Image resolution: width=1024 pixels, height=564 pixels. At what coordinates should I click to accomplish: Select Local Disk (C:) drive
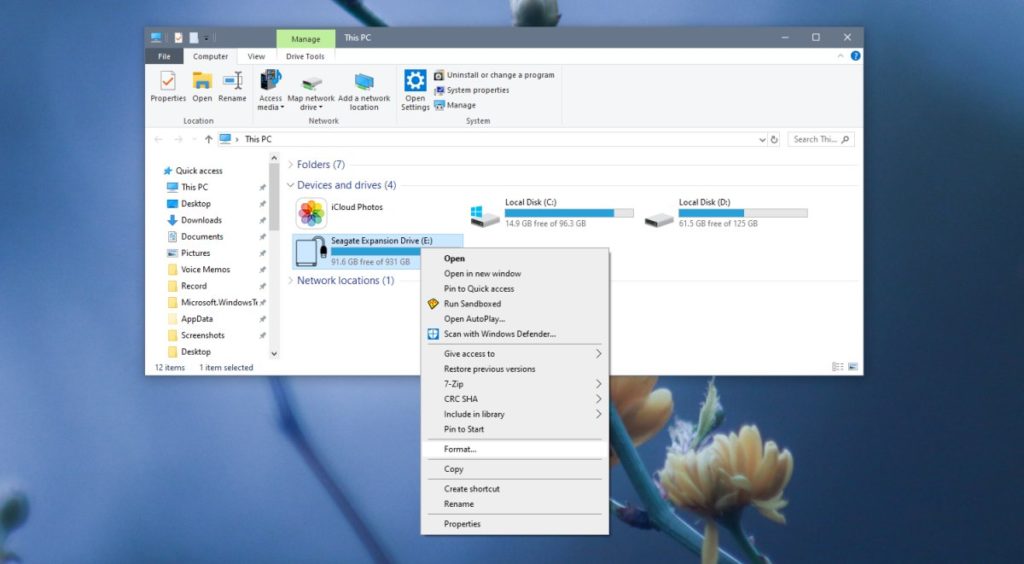pyautogui.click(x=552, y=212)
